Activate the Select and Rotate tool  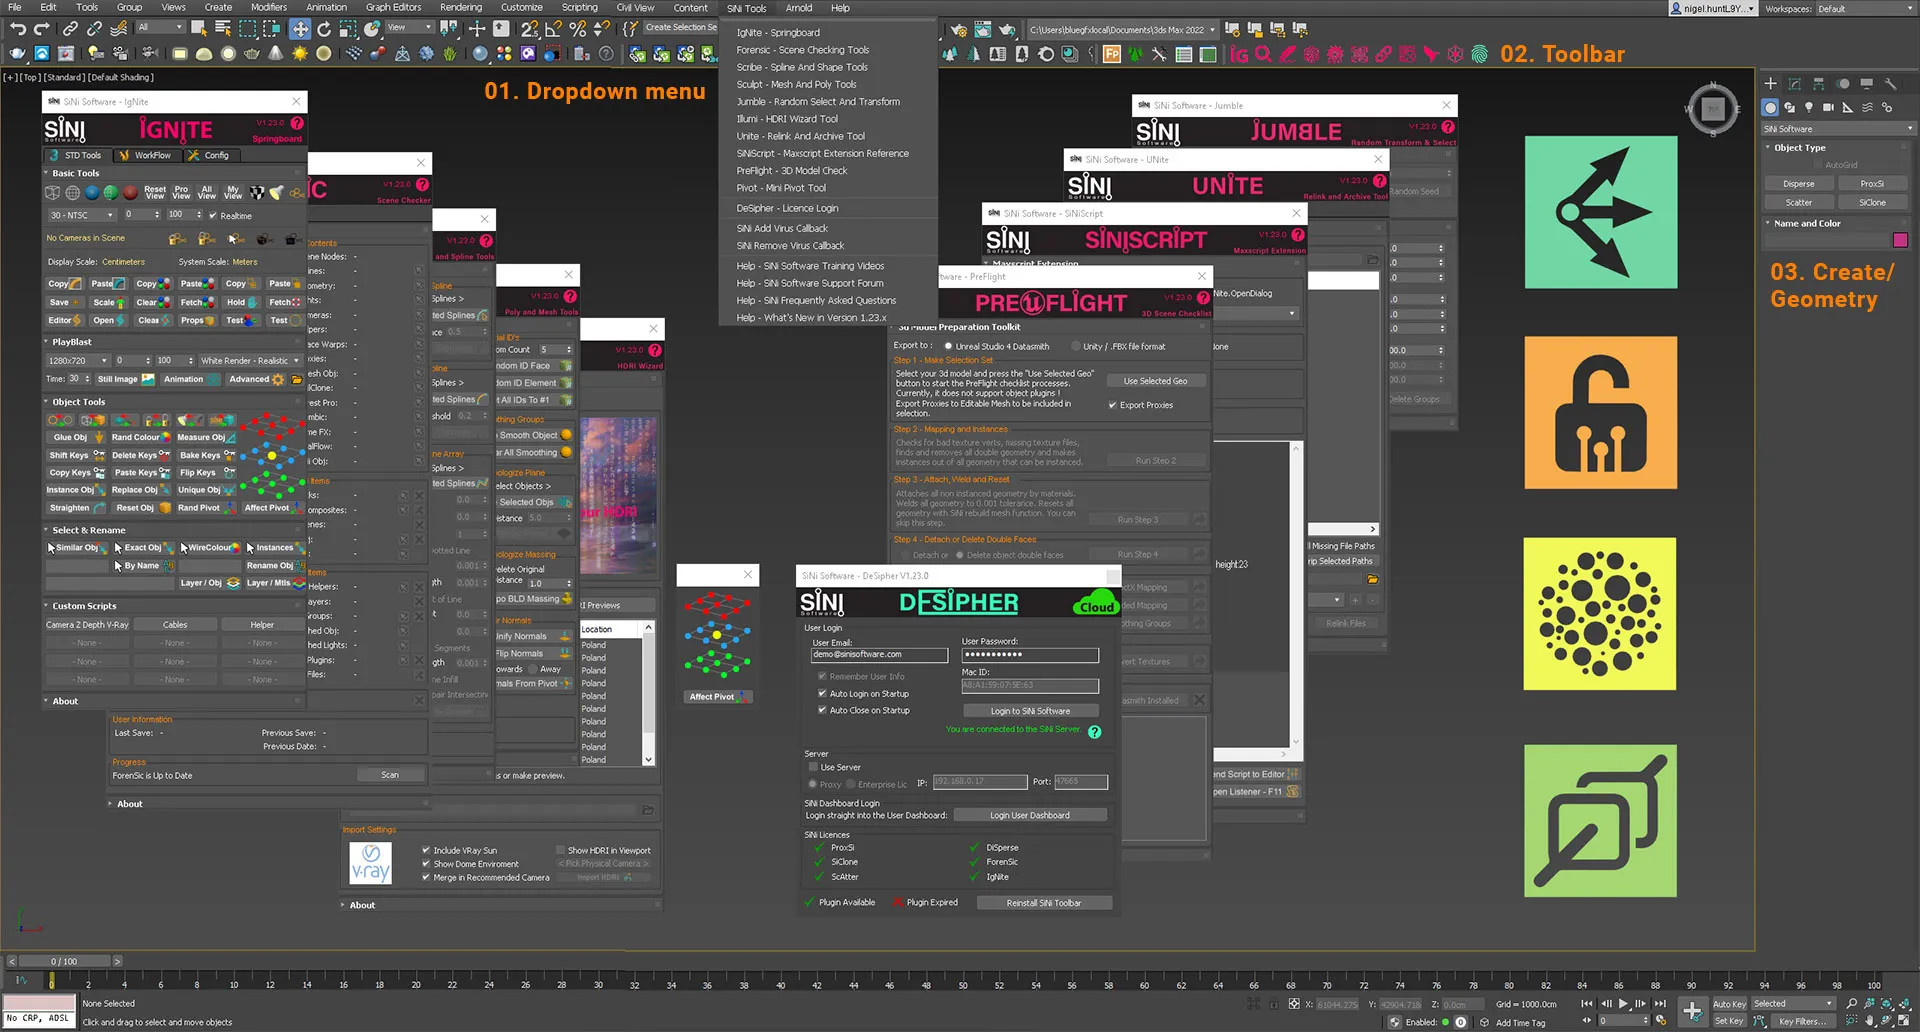(x=324, y=29)
